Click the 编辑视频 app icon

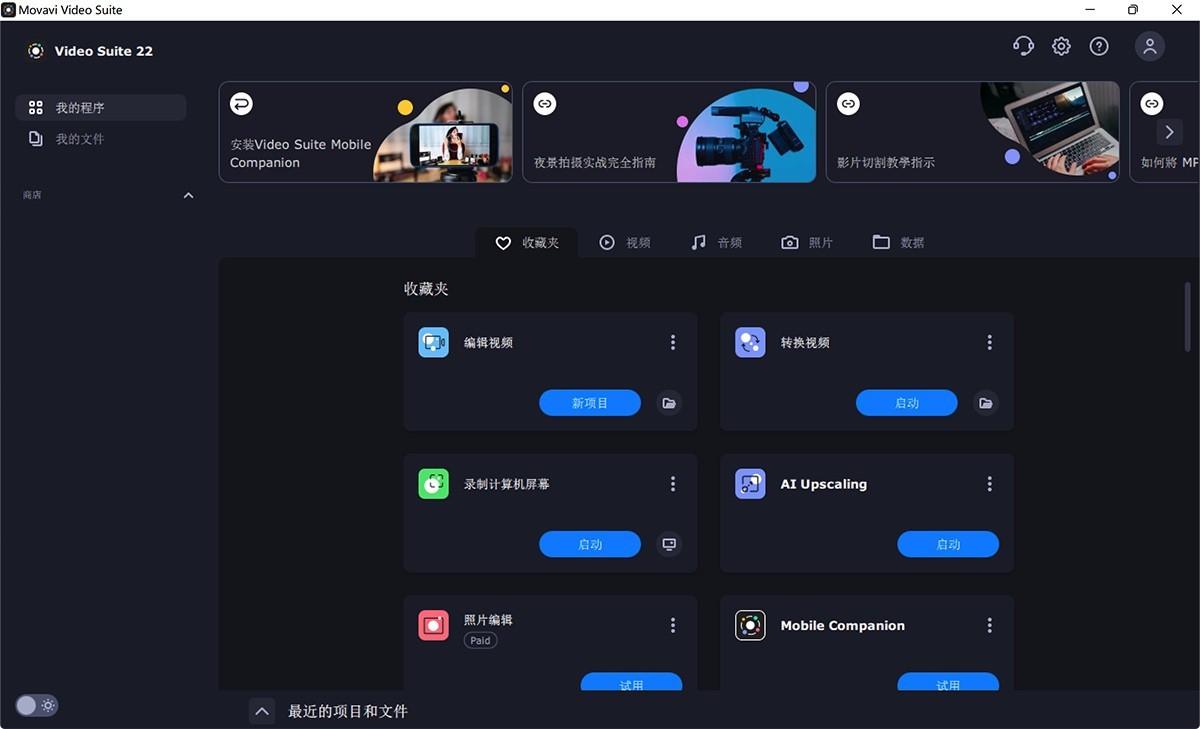pyautogui.click(x=433, y=343)
